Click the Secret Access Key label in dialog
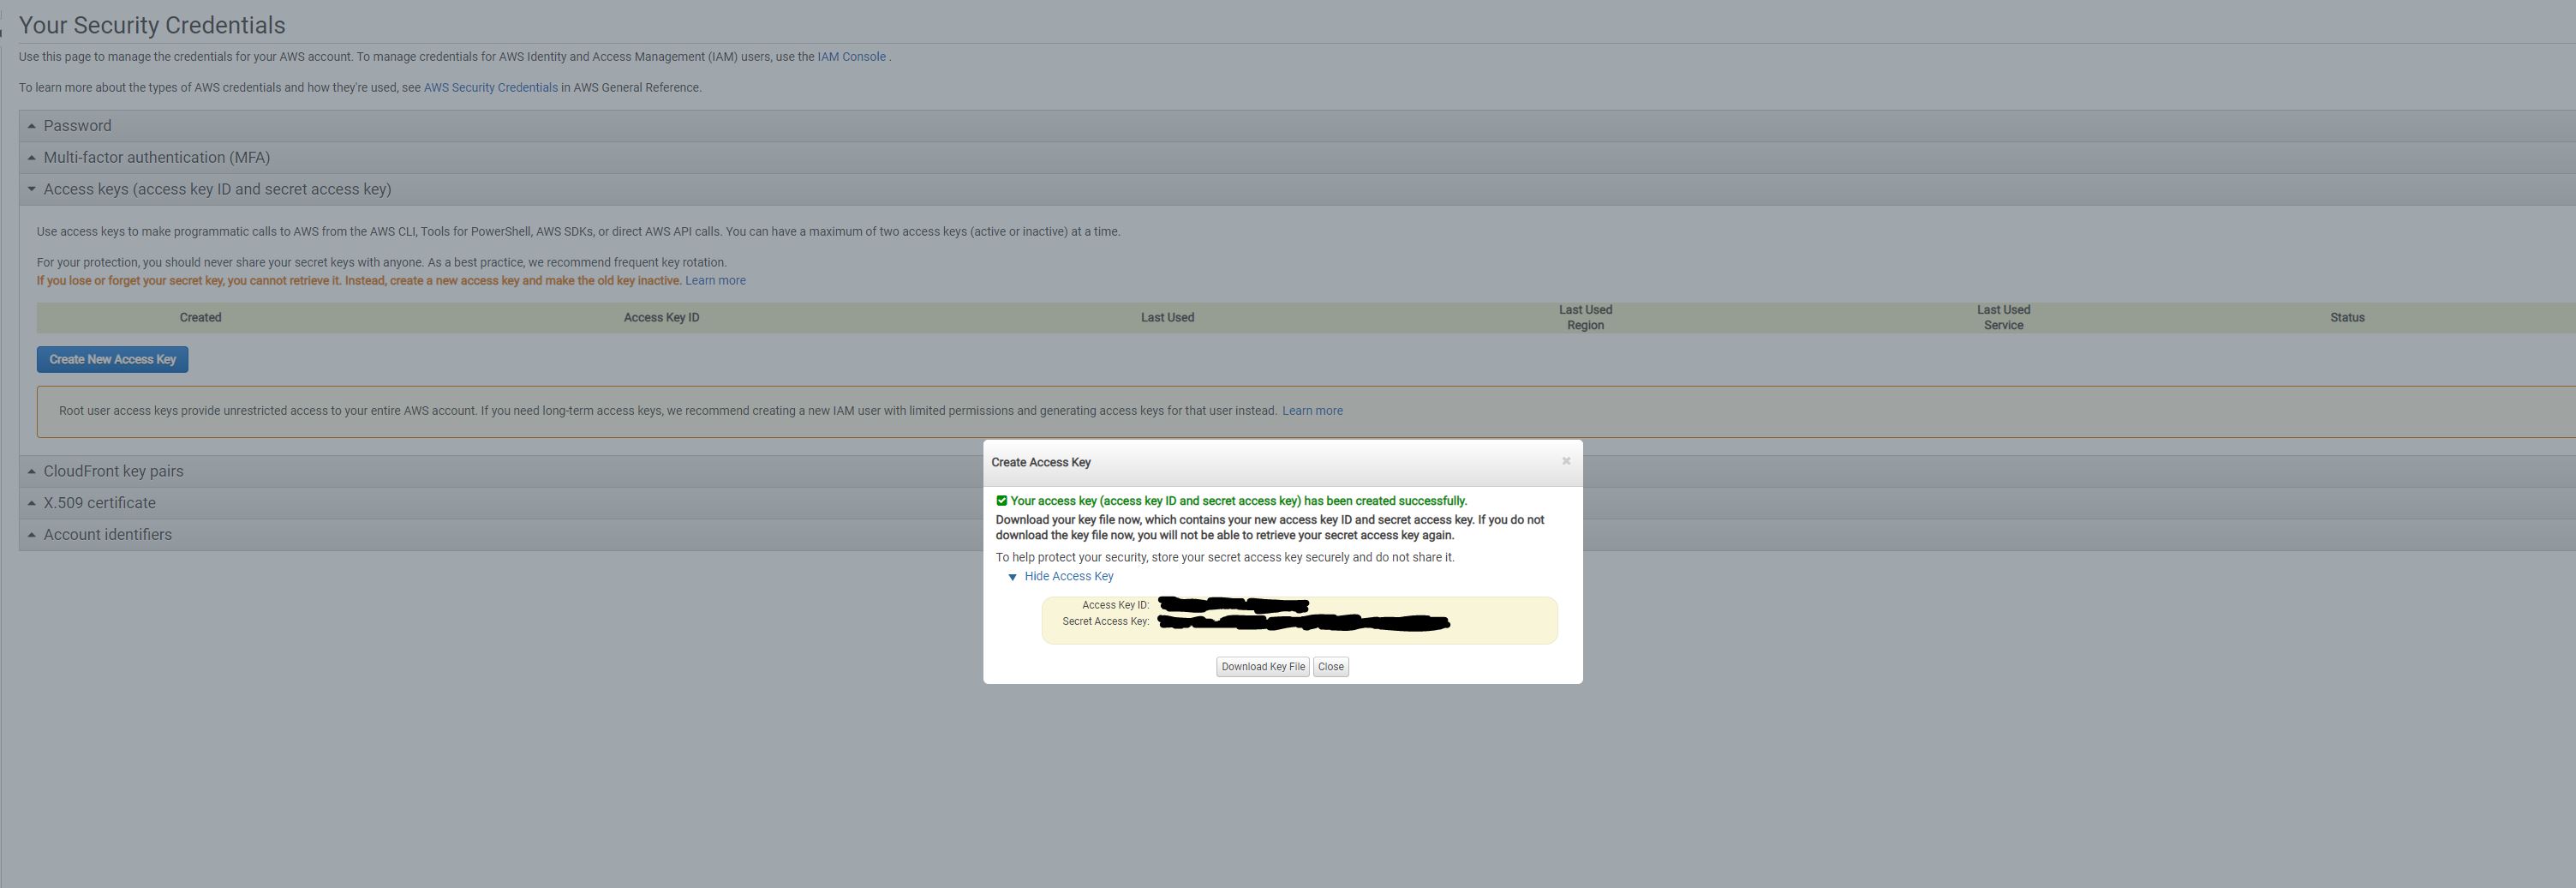This screenshot has height=888, width=2576. click(1105, 621)
